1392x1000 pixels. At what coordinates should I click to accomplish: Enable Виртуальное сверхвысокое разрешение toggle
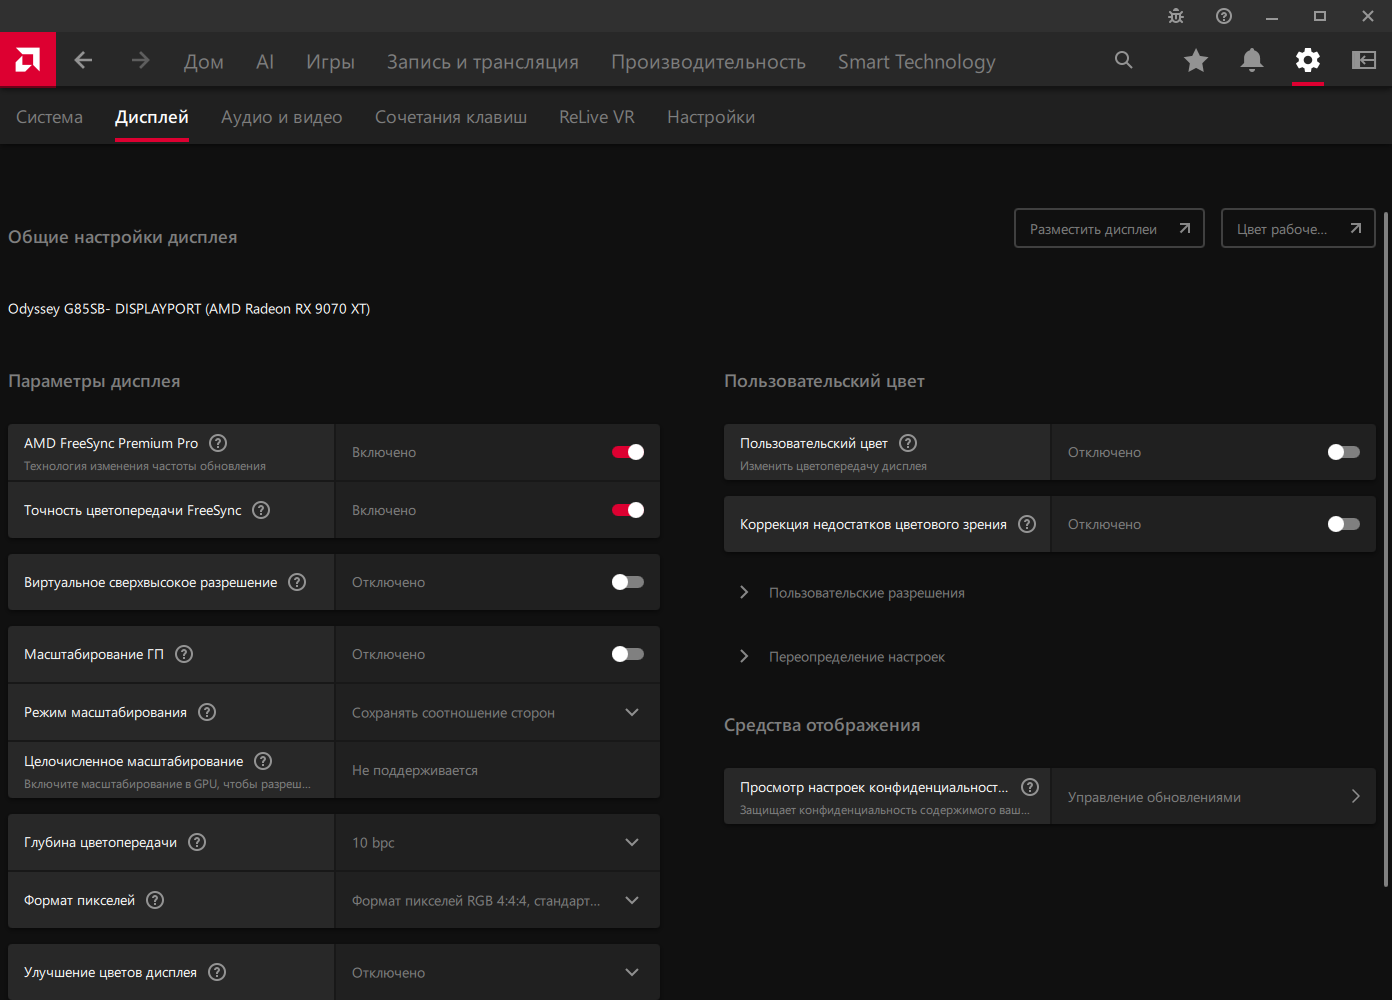[628, 582]
